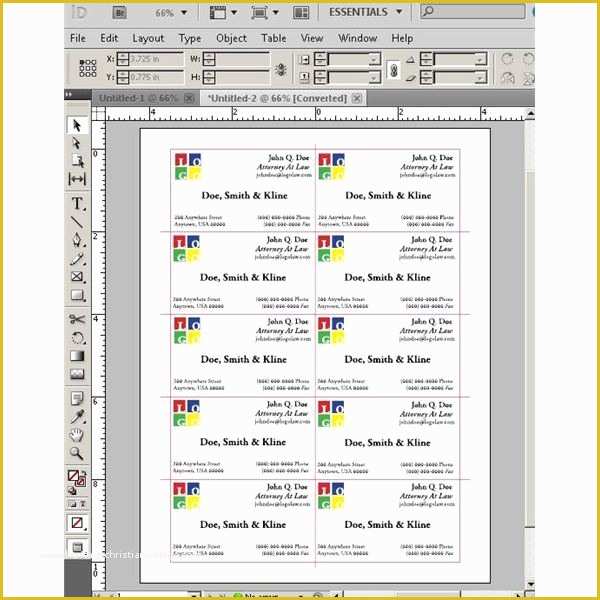600x600 pixels.
Task: Expand the tools panel double-arrow
Action: pos(70,94)
